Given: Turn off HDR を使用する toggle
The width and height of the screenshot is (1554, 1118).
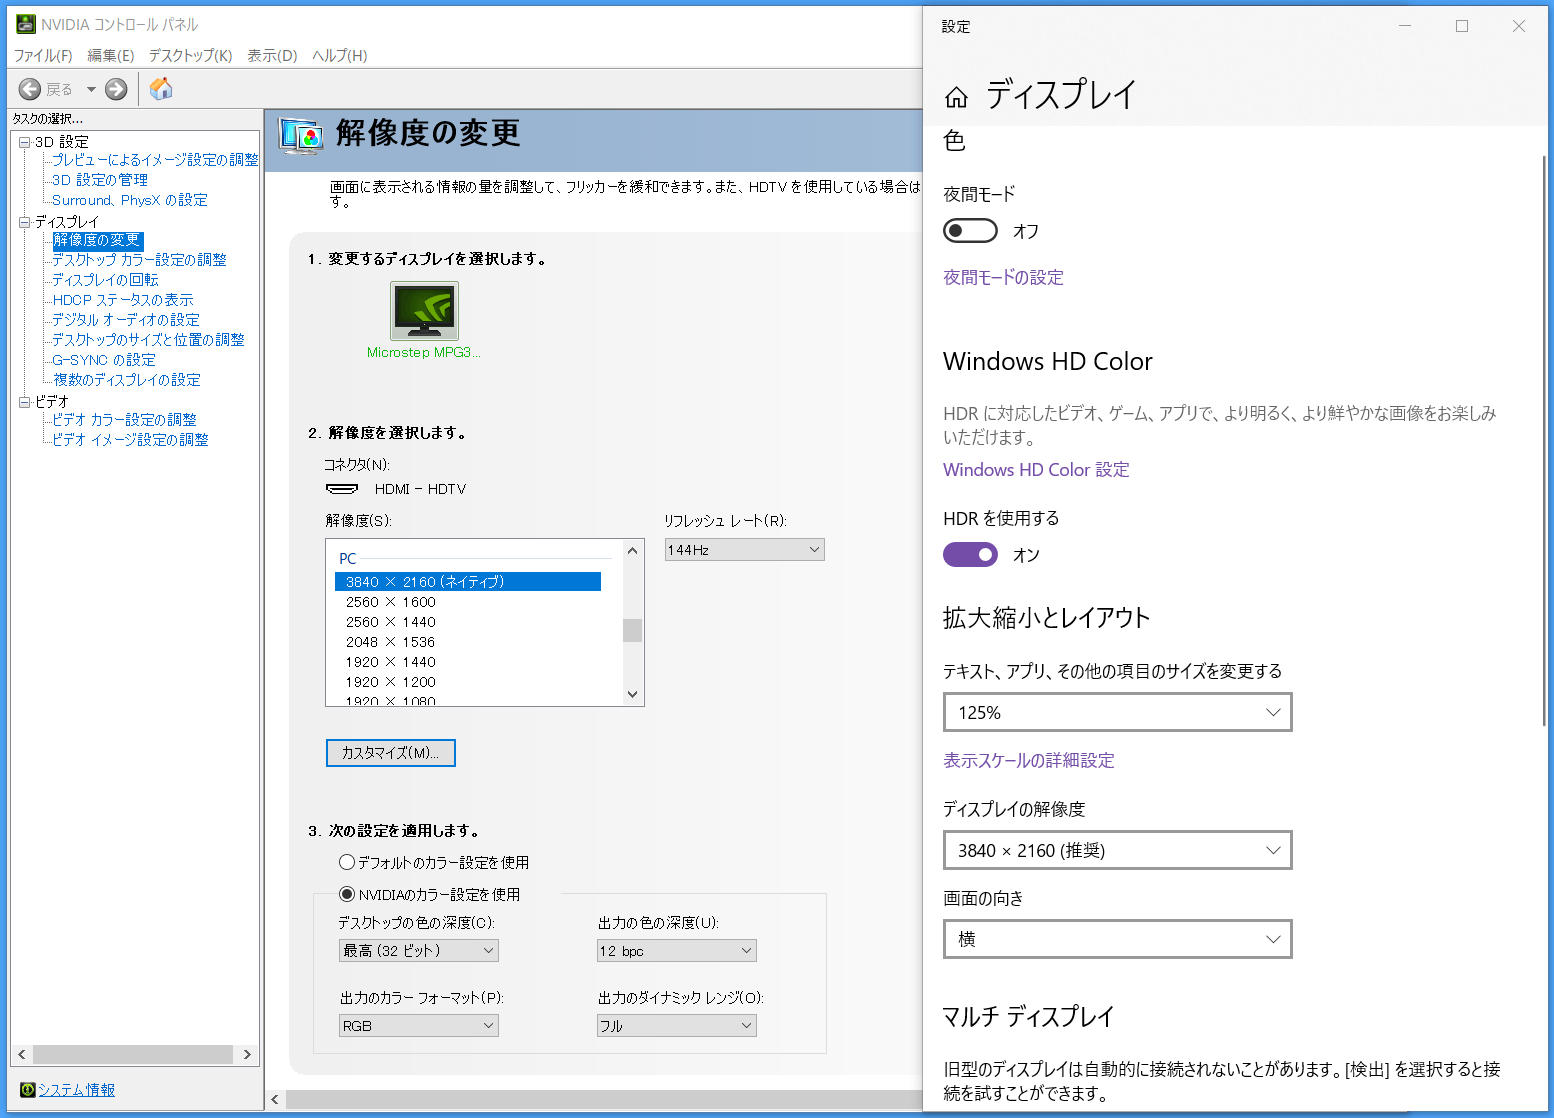Looking at the screenshot, I should (x=970, y=555).
